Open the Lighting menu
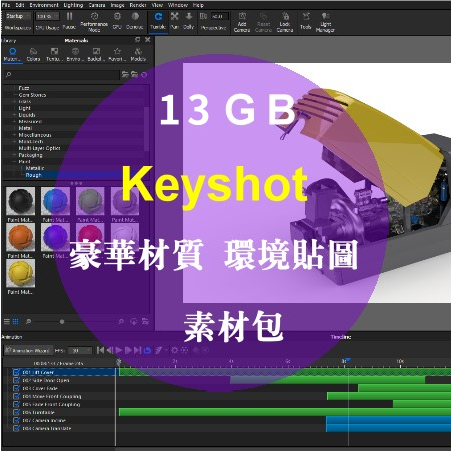Viewport: 451px width, 451px height. coord(73,5)
